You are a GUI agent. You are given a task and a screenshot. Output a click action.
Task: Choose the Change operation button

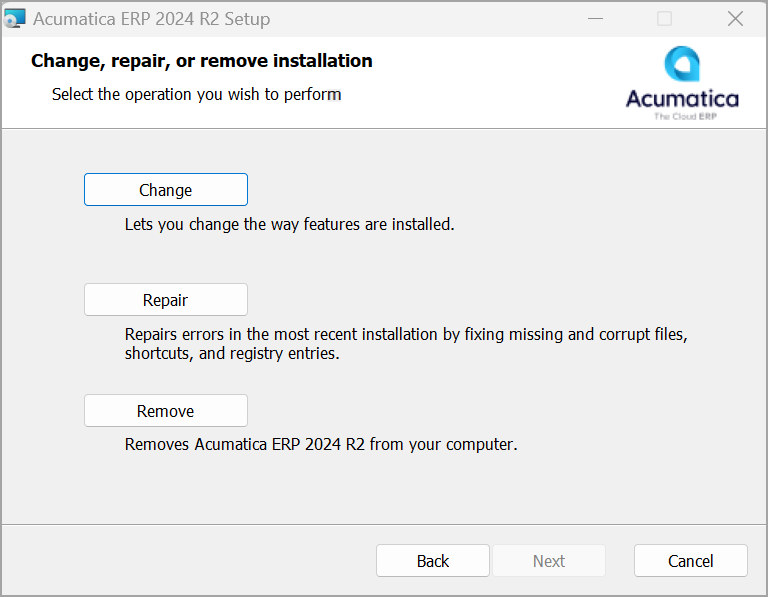(166, 190)
